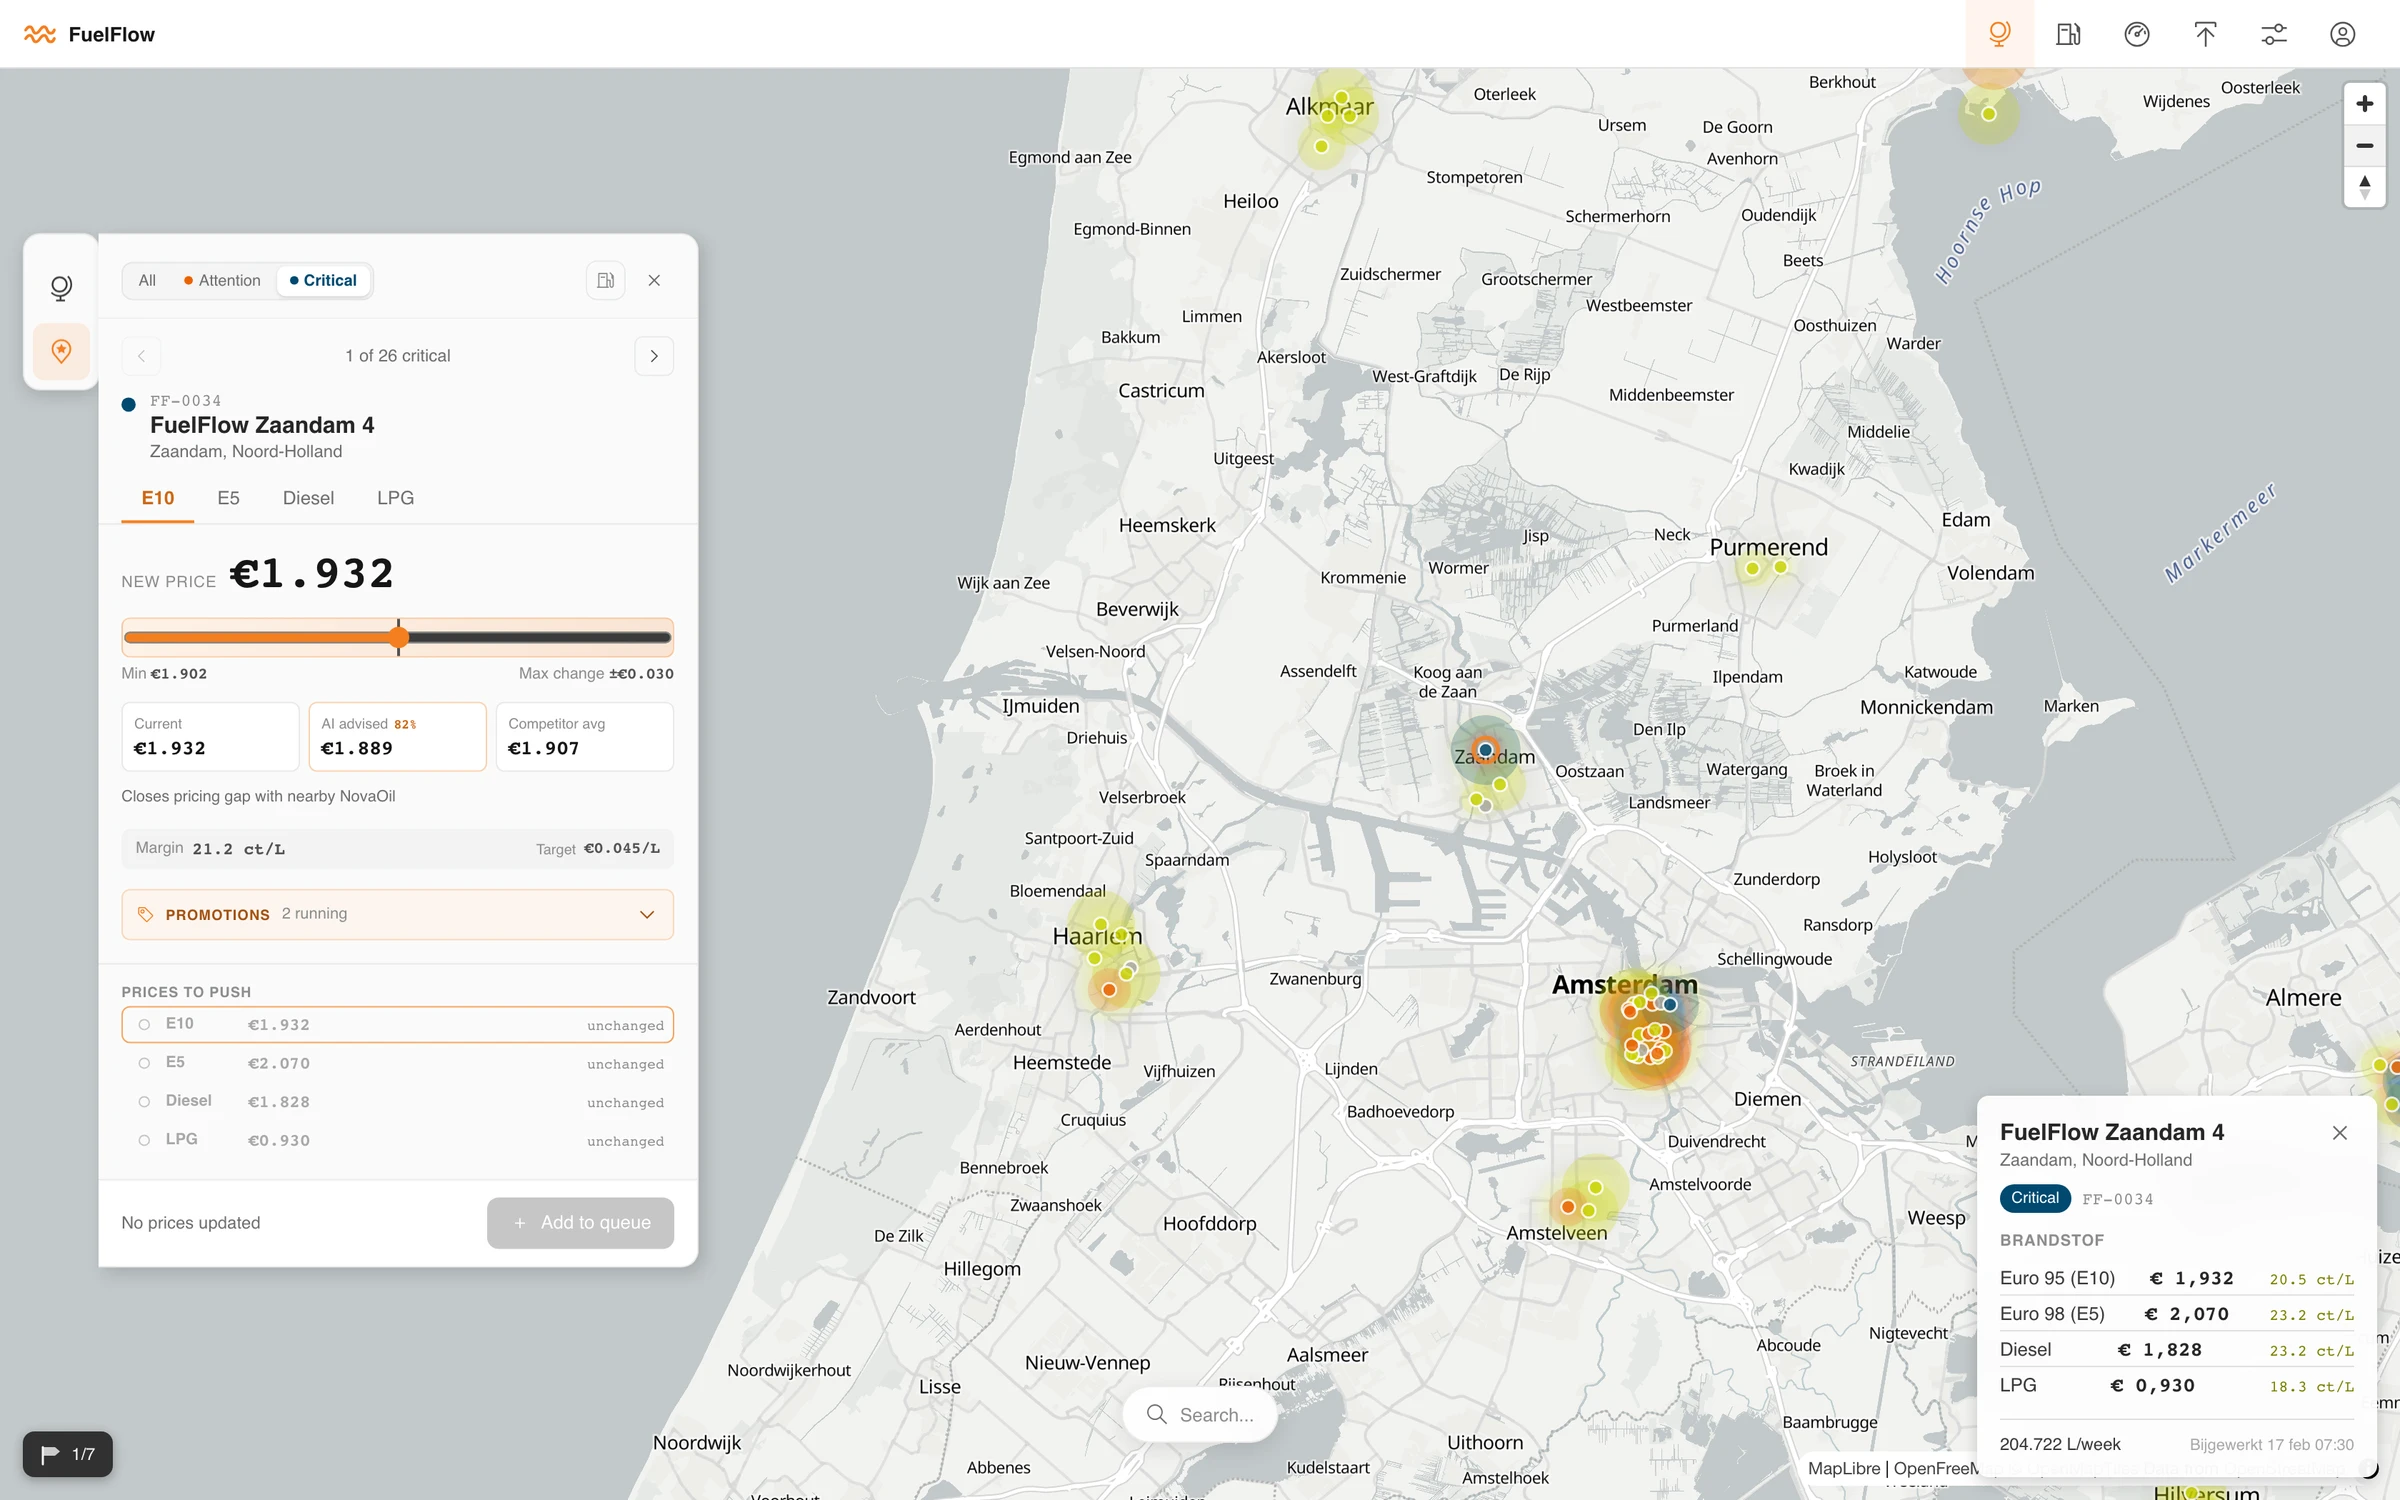
Task: Open the sliders settings icon in top bar
Action: [x=2274, y=34]
